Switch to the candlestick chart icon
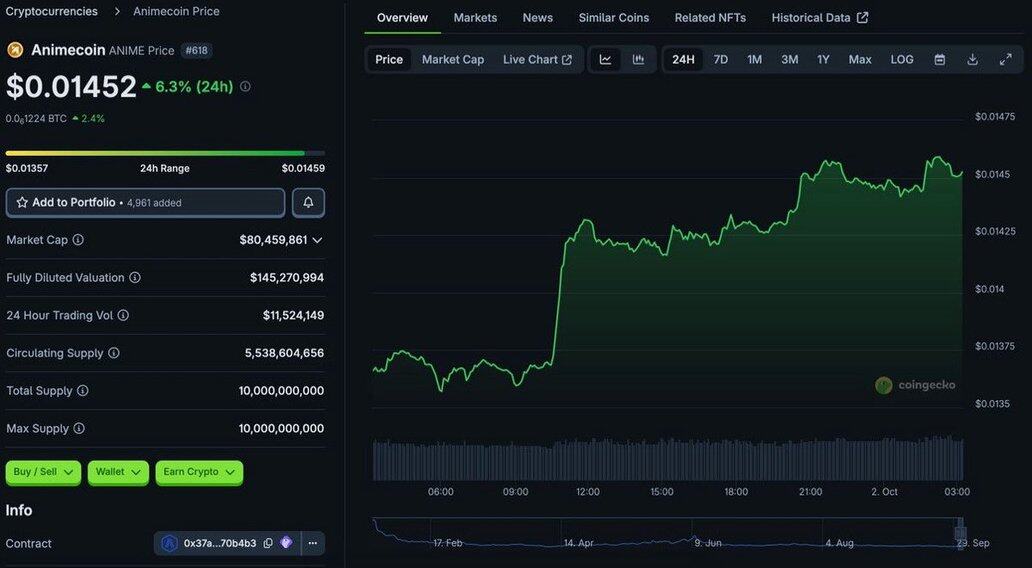 (638, 60)
